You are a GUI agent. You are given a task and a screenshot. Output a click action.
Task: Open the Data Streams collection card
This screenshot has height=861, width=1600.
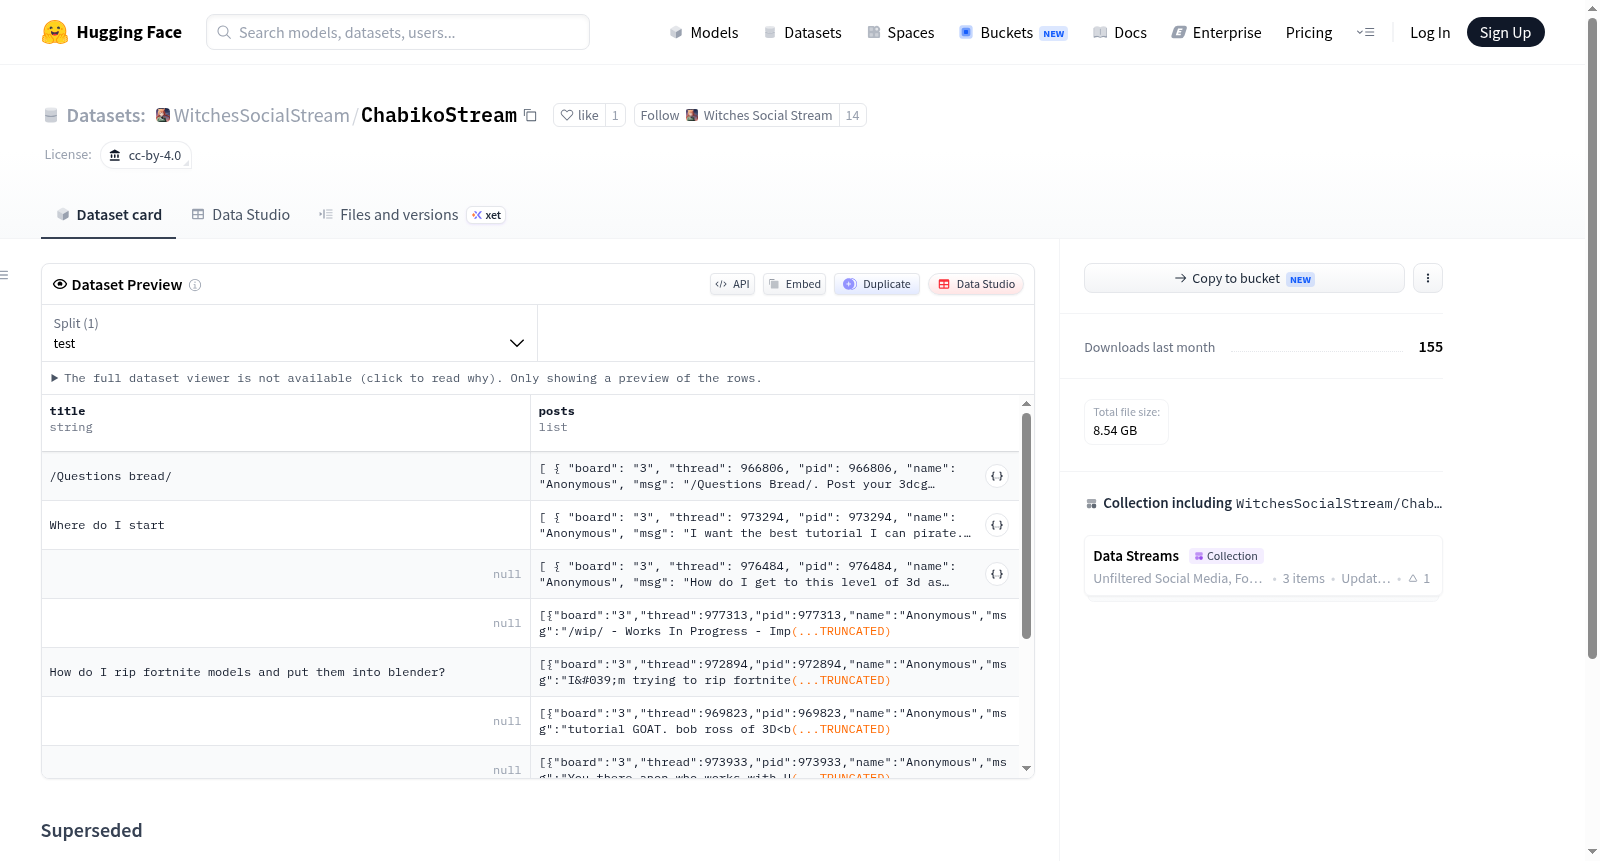point(1263,566)
